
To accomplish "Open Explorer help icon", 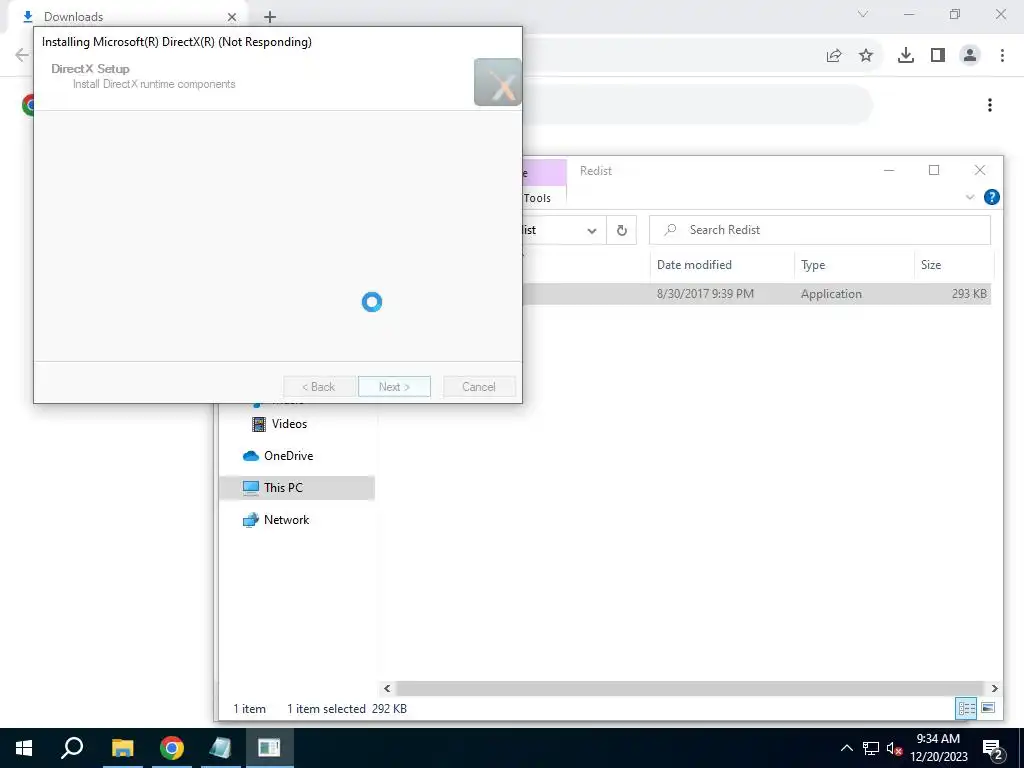I will (991, 197).
